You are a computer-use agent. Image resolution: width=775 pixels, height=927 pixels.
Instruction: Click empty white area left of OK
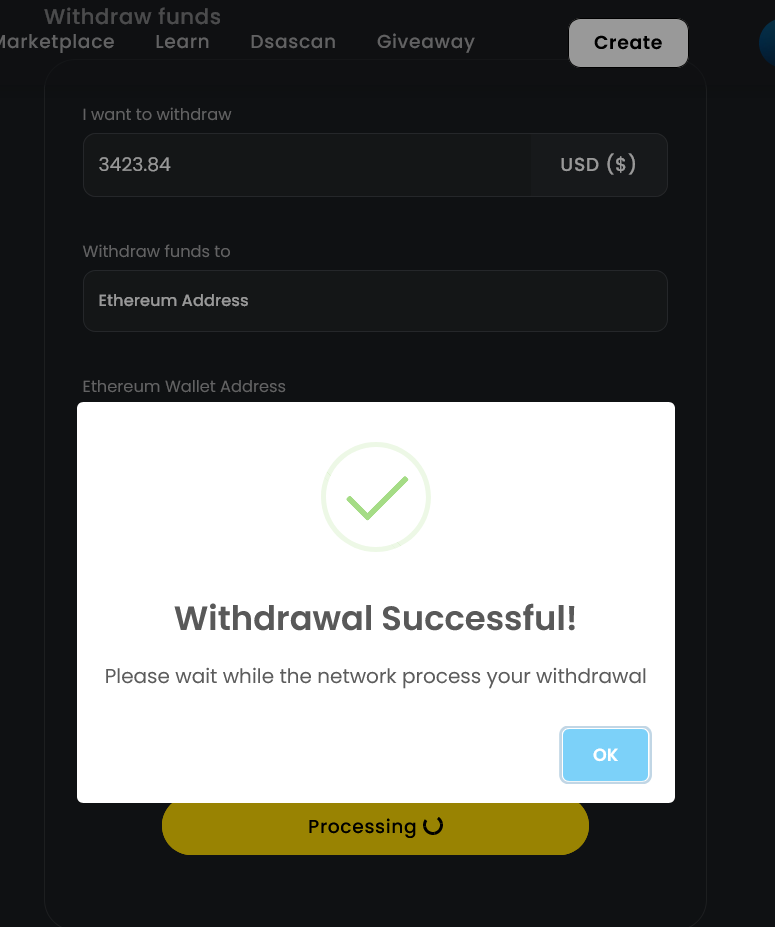[x=319, y=755]
